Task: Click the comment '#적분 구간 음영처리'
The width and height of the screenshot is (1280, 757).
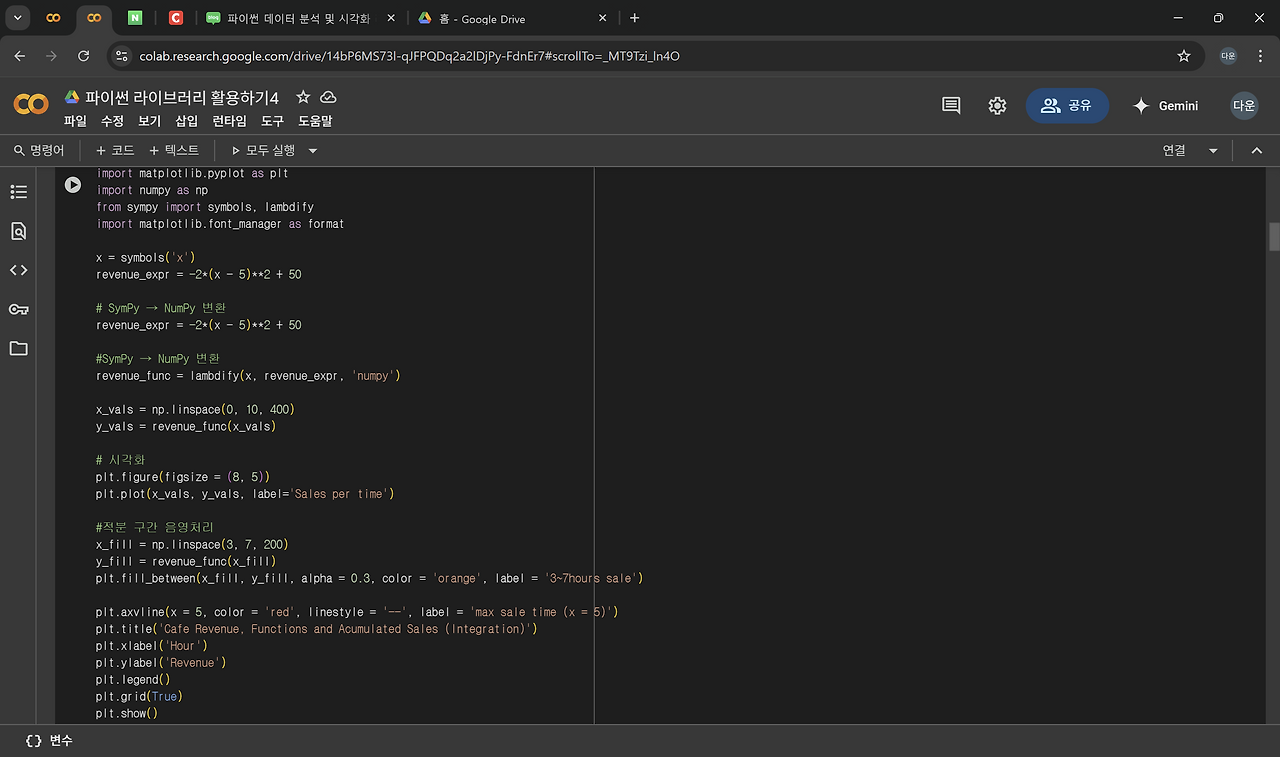Action: coord(155,528)
